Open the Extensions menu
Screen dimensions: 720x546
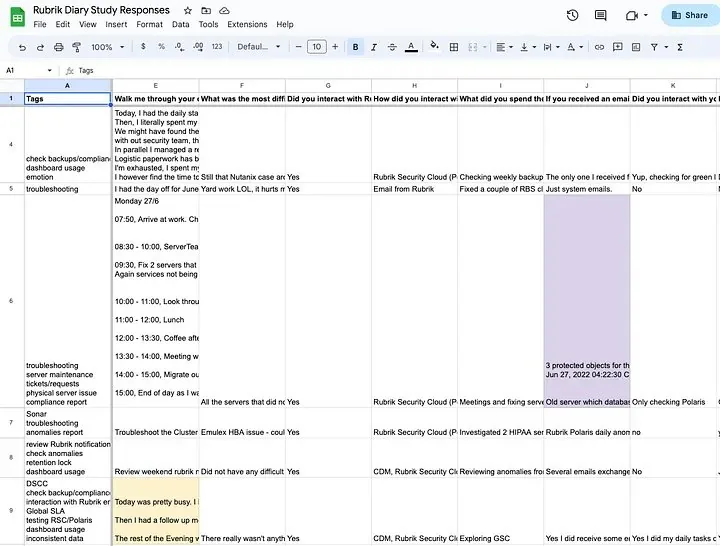pyautogui.click(x=247, y=24)
